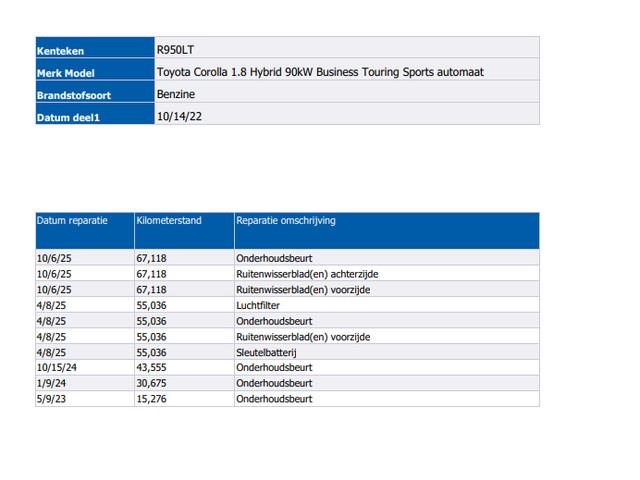Screen dimensions: 640x480
Task: Click the Datum reparatie column header
Action: 85,231
